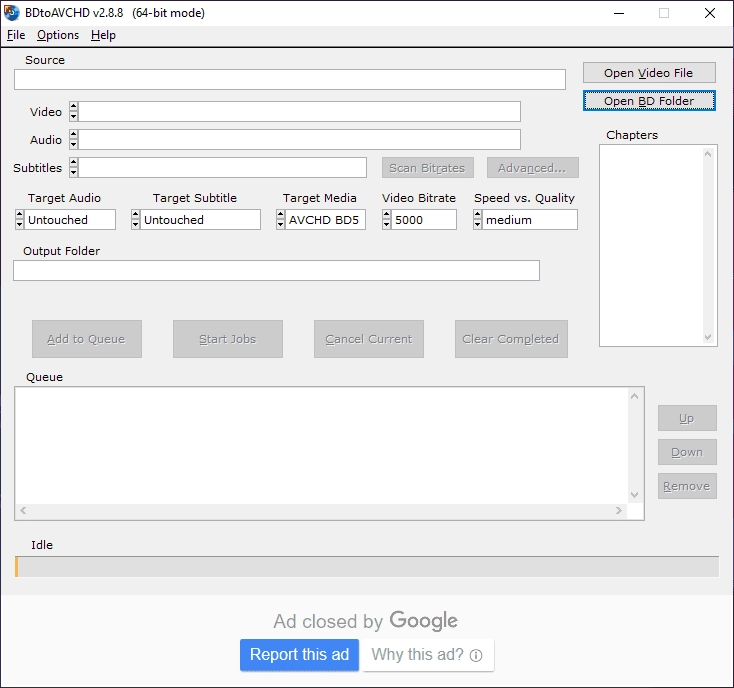Step down the Target Media spinner
This screenshot has width=734, height=688.
pyautogui.click(x=280, y=225)
